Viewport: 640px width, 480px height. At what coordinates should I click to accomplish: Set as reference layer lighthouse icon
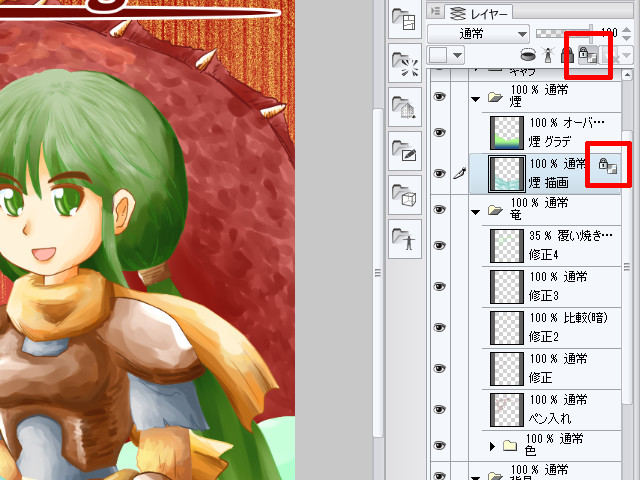[548, 55]
